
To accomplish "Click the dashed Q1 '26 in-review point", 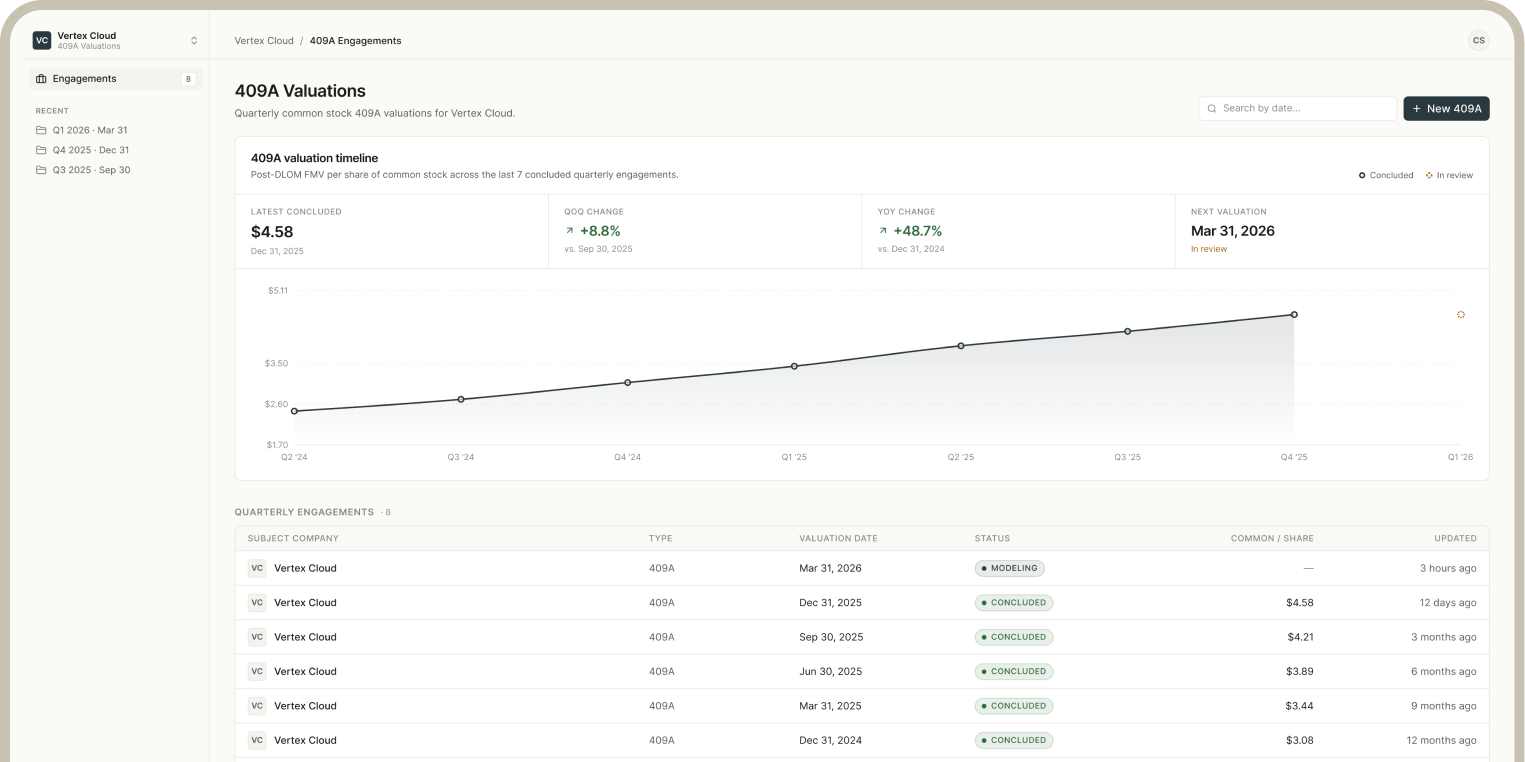I will click(1461, 314).
